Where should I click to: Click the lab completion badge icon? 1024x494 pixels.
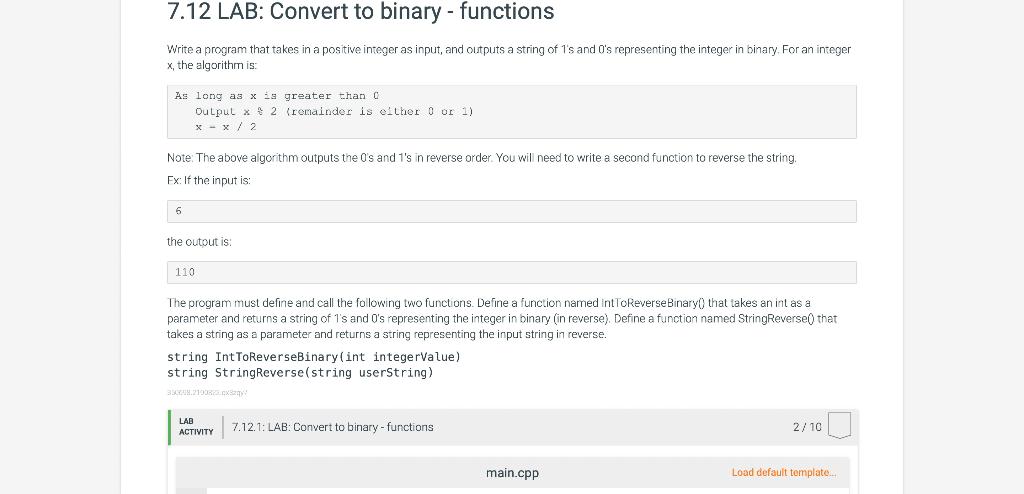coord(839,425)
